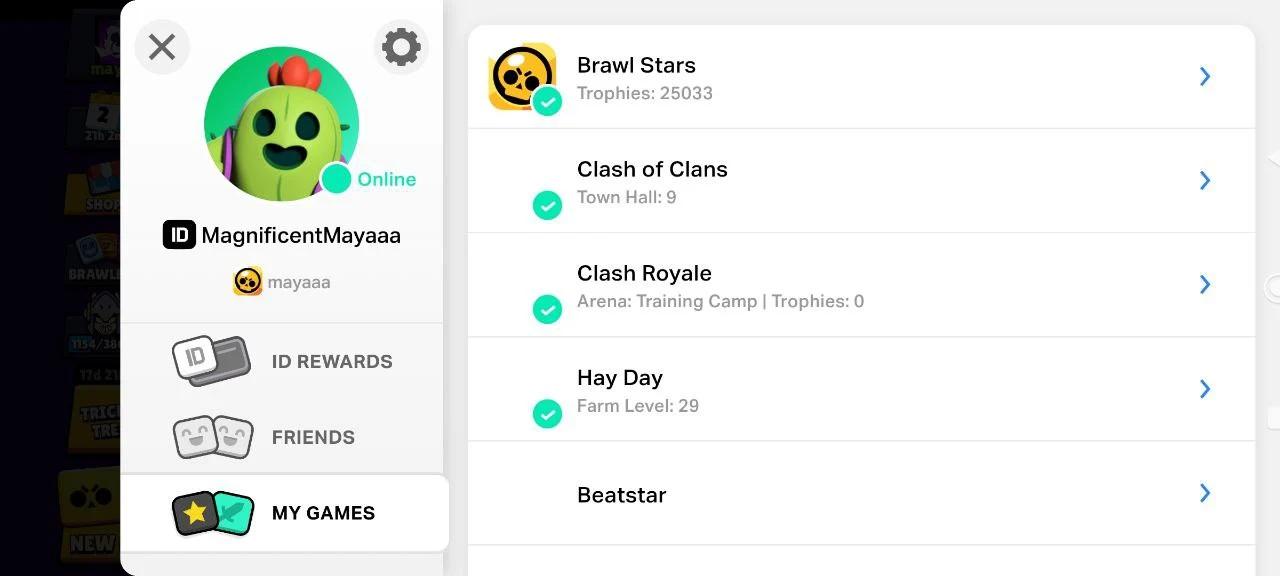Click the ID Rewards cards icon
Viewport: 1280px width, 576px height.
click(211, 361)
